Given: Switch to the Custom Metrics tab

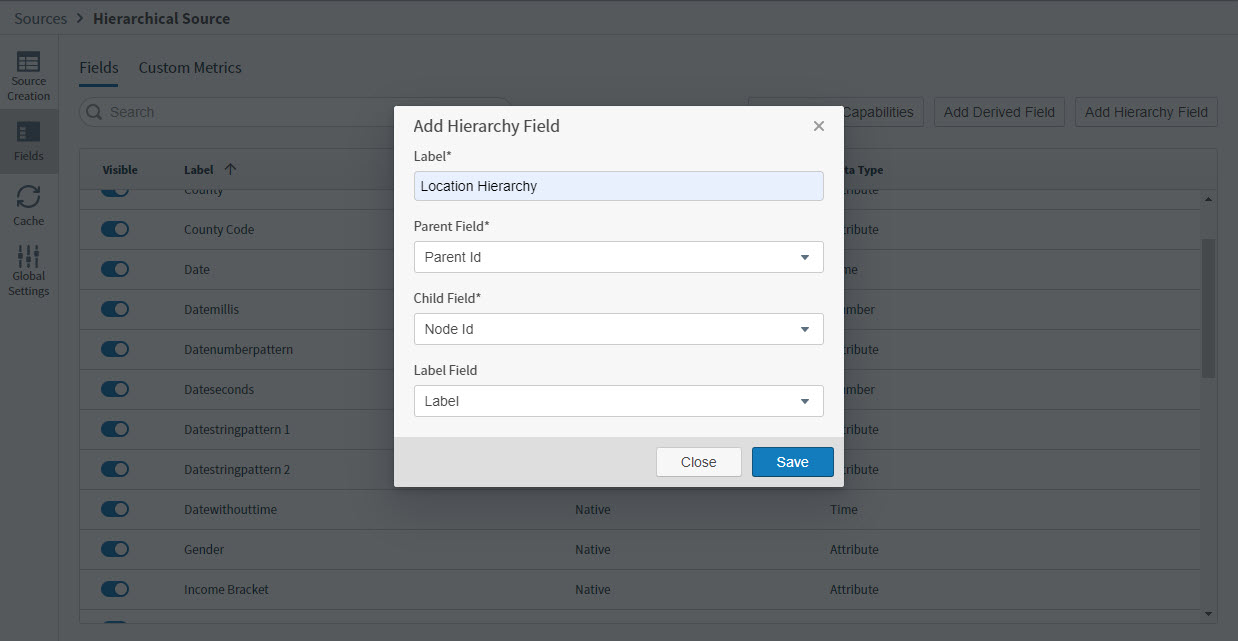Looking at the screenshot, I should pos(190,67).
